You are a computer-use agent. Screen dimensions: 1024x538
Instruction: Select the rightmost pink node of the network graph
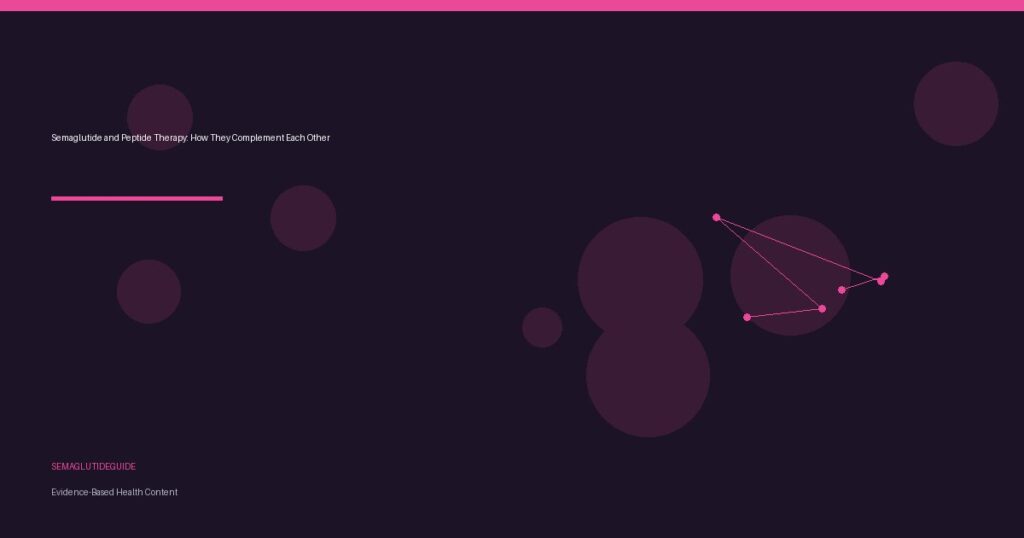pos(883,277)
